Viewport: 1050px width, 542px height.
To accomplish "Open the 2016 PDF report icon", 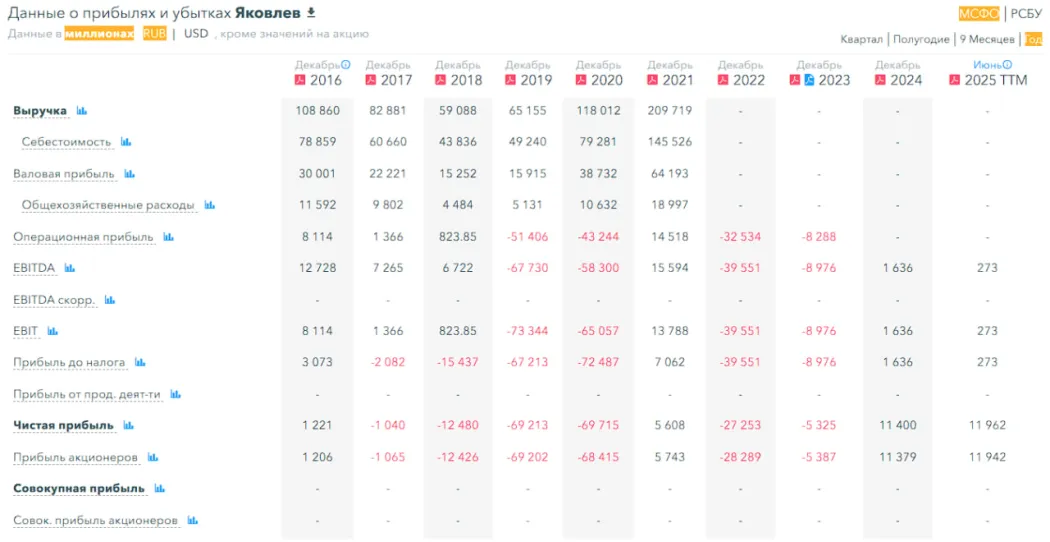I will 299,80.
